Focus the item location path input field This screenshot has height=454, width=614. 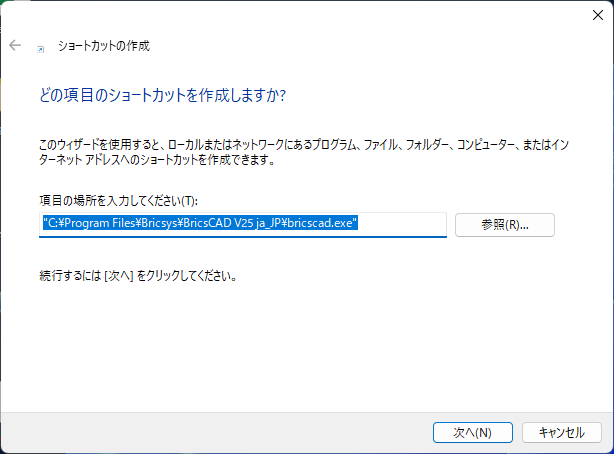[x=240, y=224]
